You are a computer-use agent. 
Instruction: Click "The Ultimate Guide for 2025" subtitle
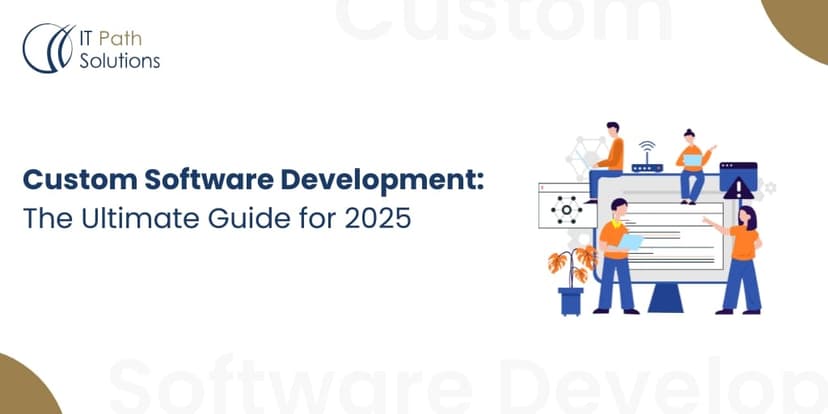pyautogui.click(x=216, y=218)
